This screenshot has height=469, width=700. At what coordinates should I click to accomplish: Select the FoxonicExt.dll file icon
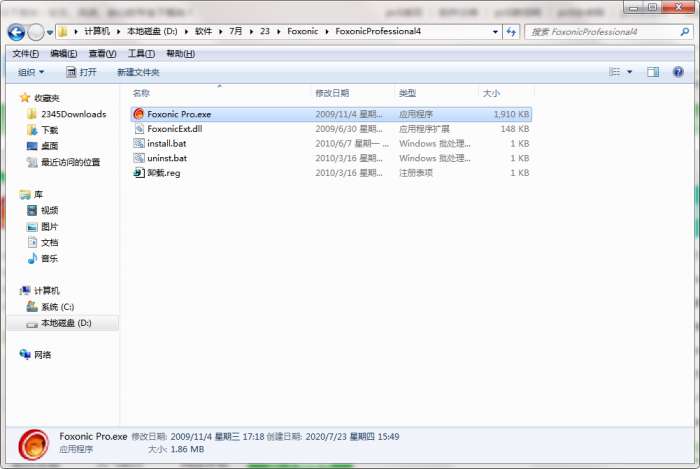pyautogui.click(x=139, y=129)
